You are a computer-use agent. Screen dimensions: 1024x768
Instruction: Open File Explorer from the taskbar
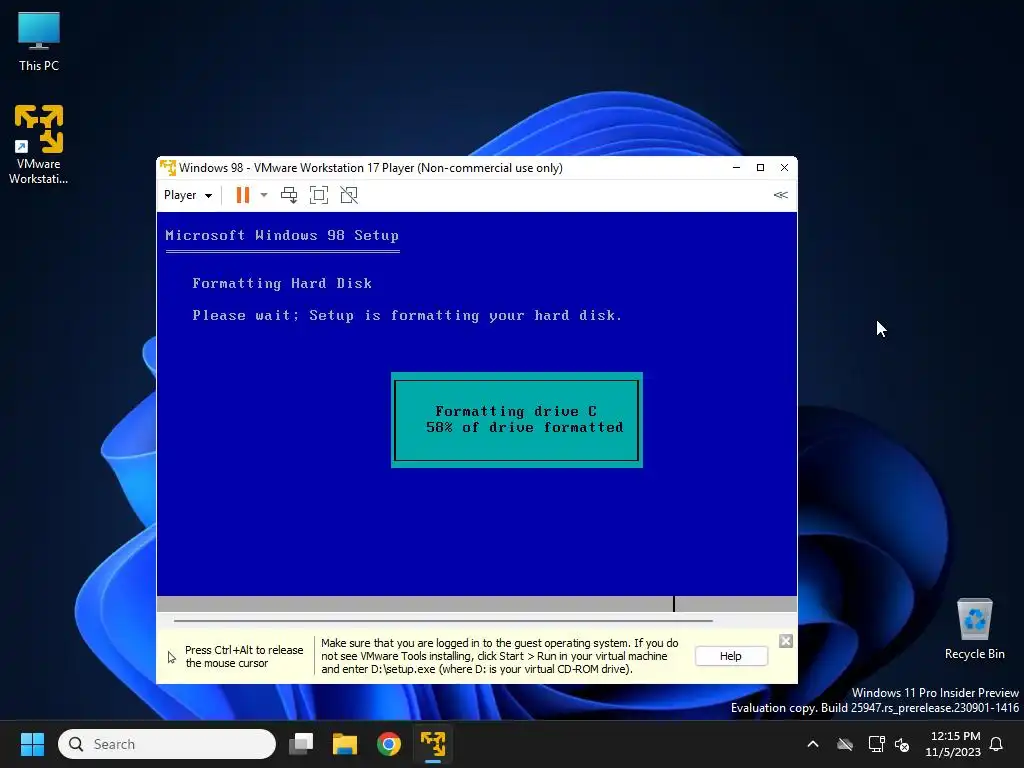click(x=345, y=744)
